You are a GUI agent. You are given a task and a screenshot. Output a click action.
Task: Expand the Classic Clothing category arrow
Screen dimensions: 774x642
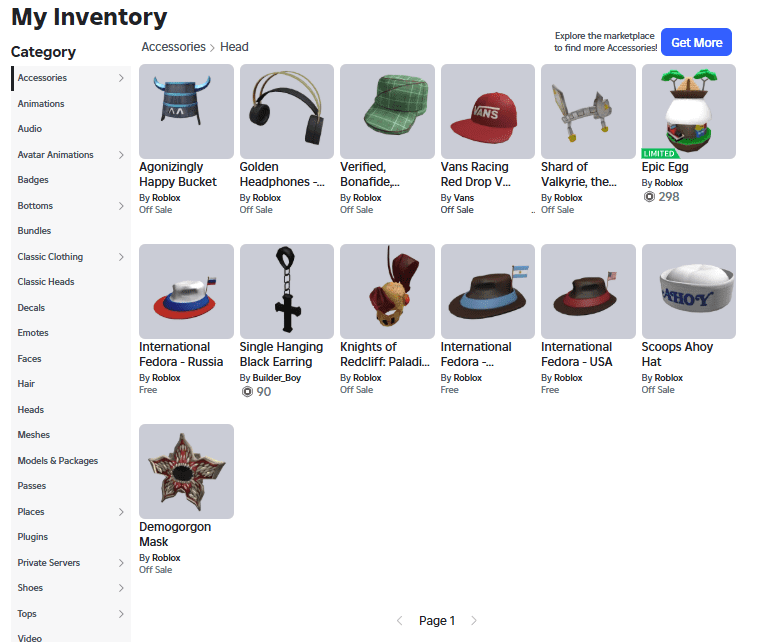click(121, 257)
